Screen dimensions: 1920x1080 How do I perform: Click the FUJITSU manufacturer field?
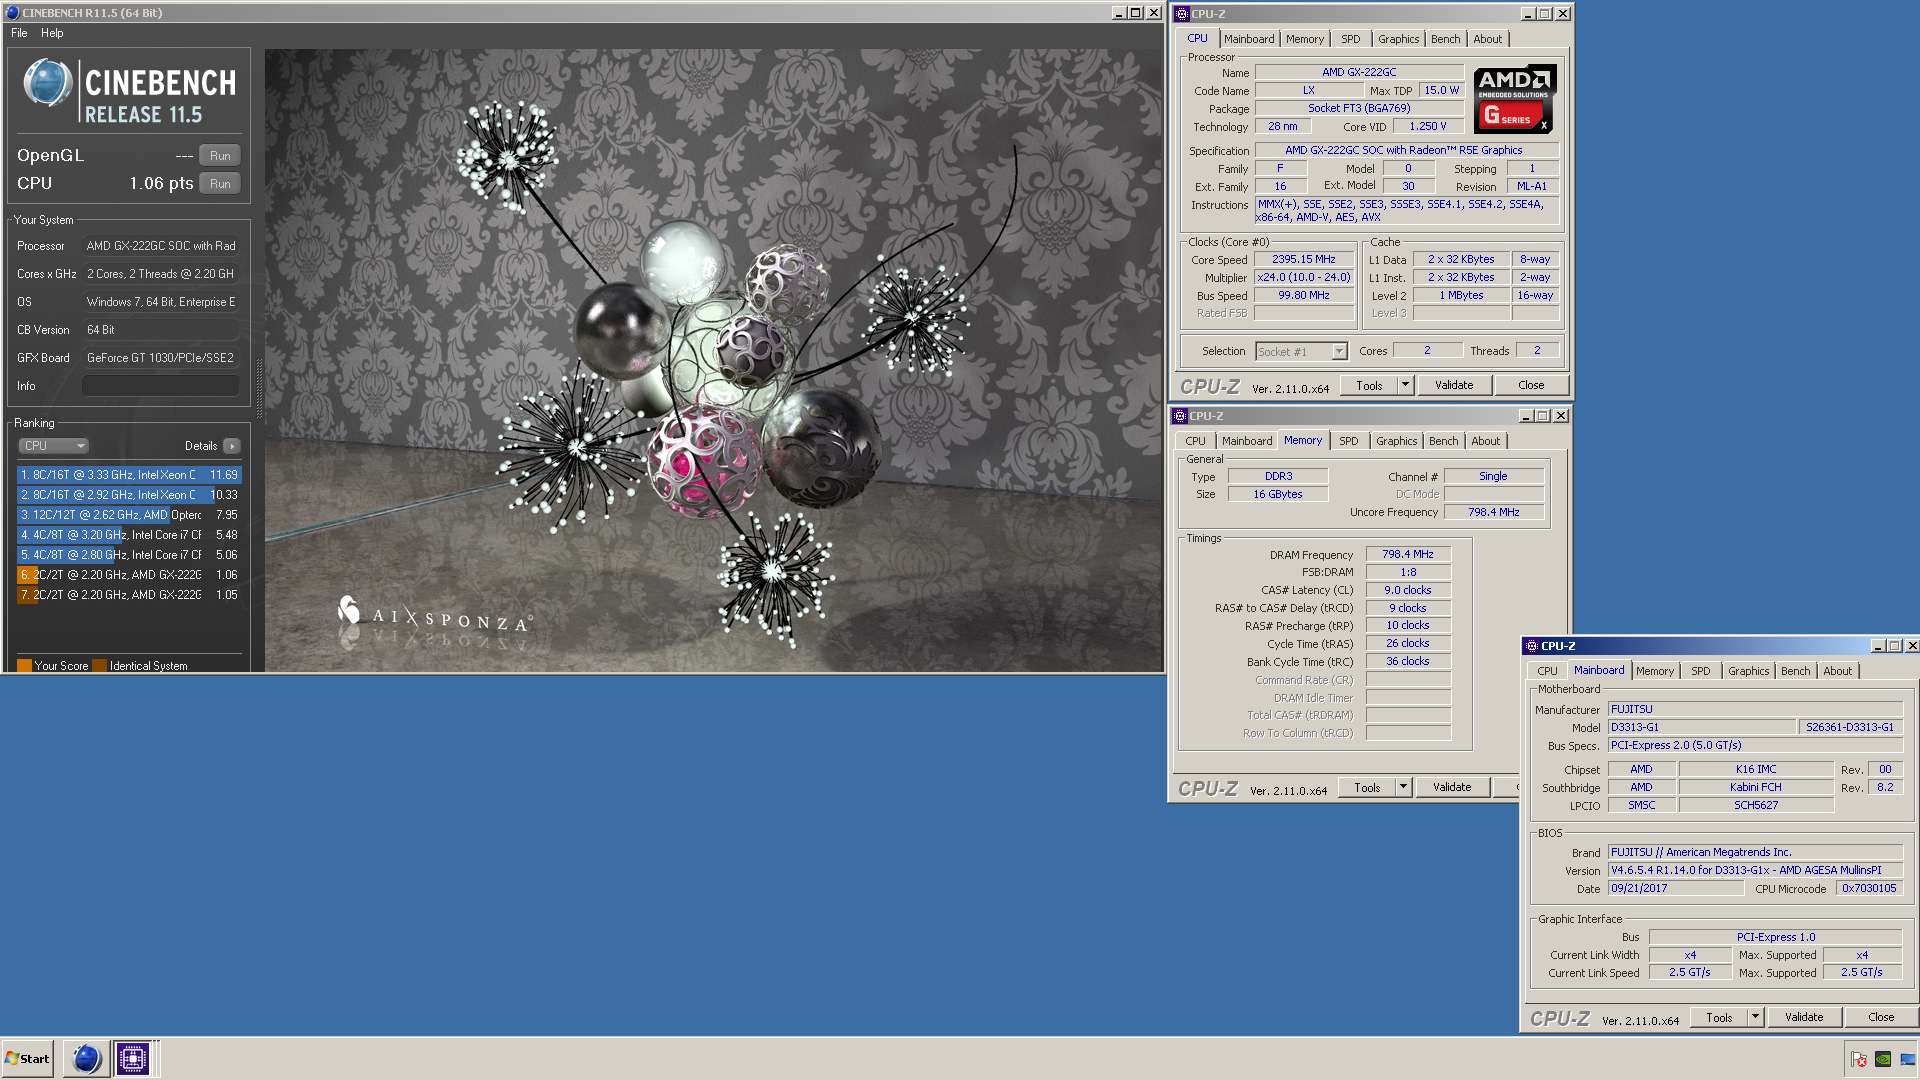click(x=1755, y=710)
